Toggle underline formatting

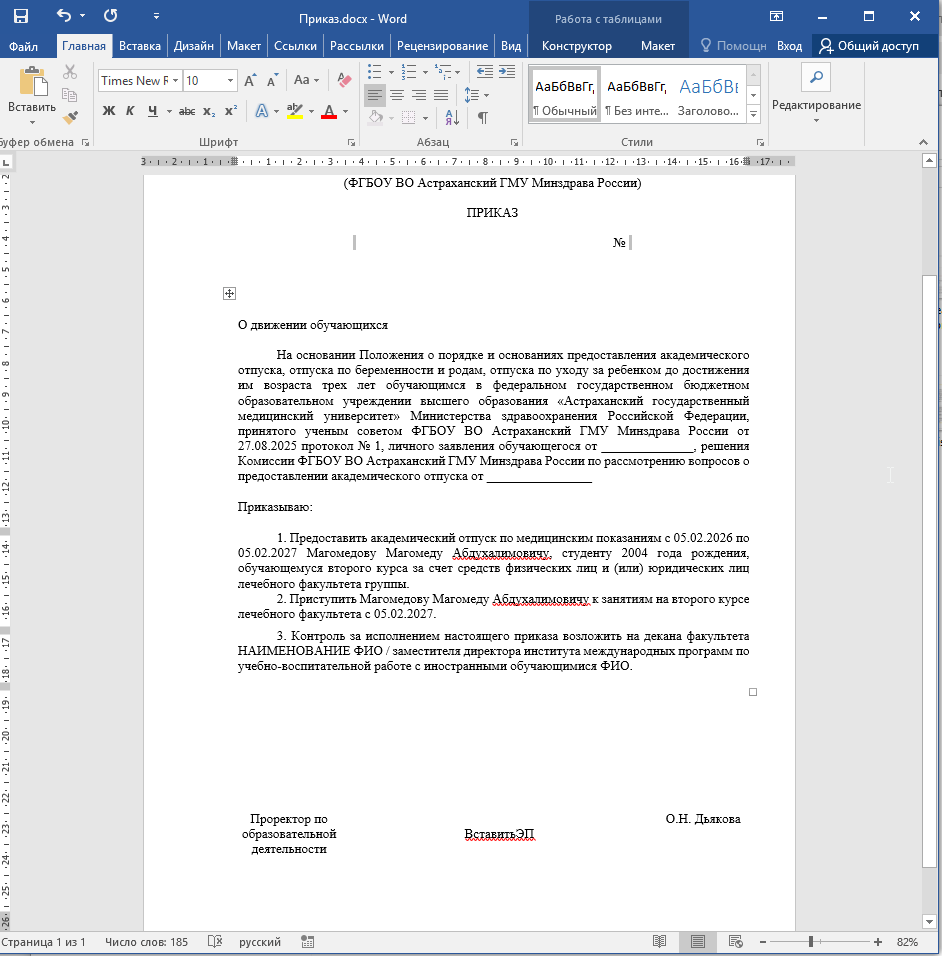pyautogui.click(x=153, y=111)
